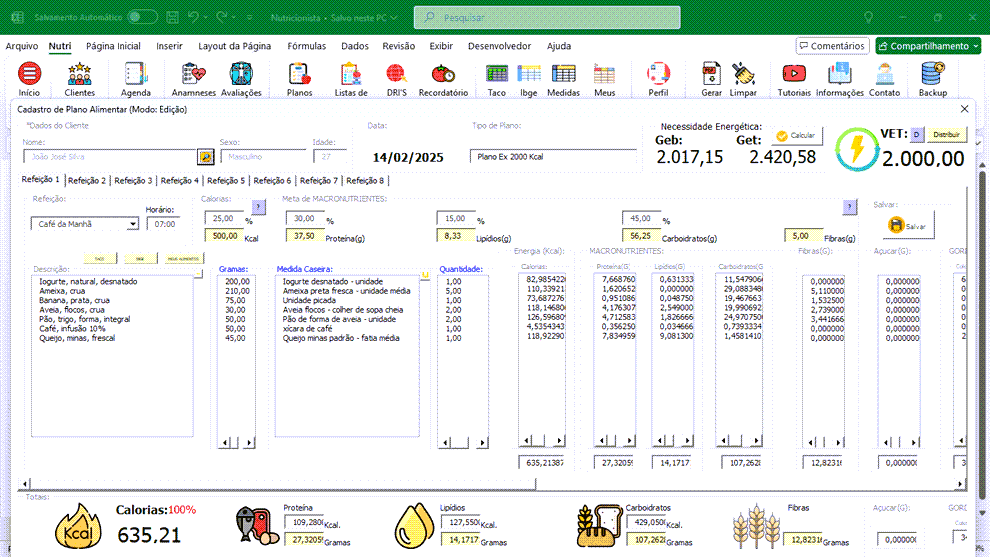Image resolution: width=991 pixels, height=557 pixels.
Task: Click the Distribuir button
Action: [x=946, y=135]
